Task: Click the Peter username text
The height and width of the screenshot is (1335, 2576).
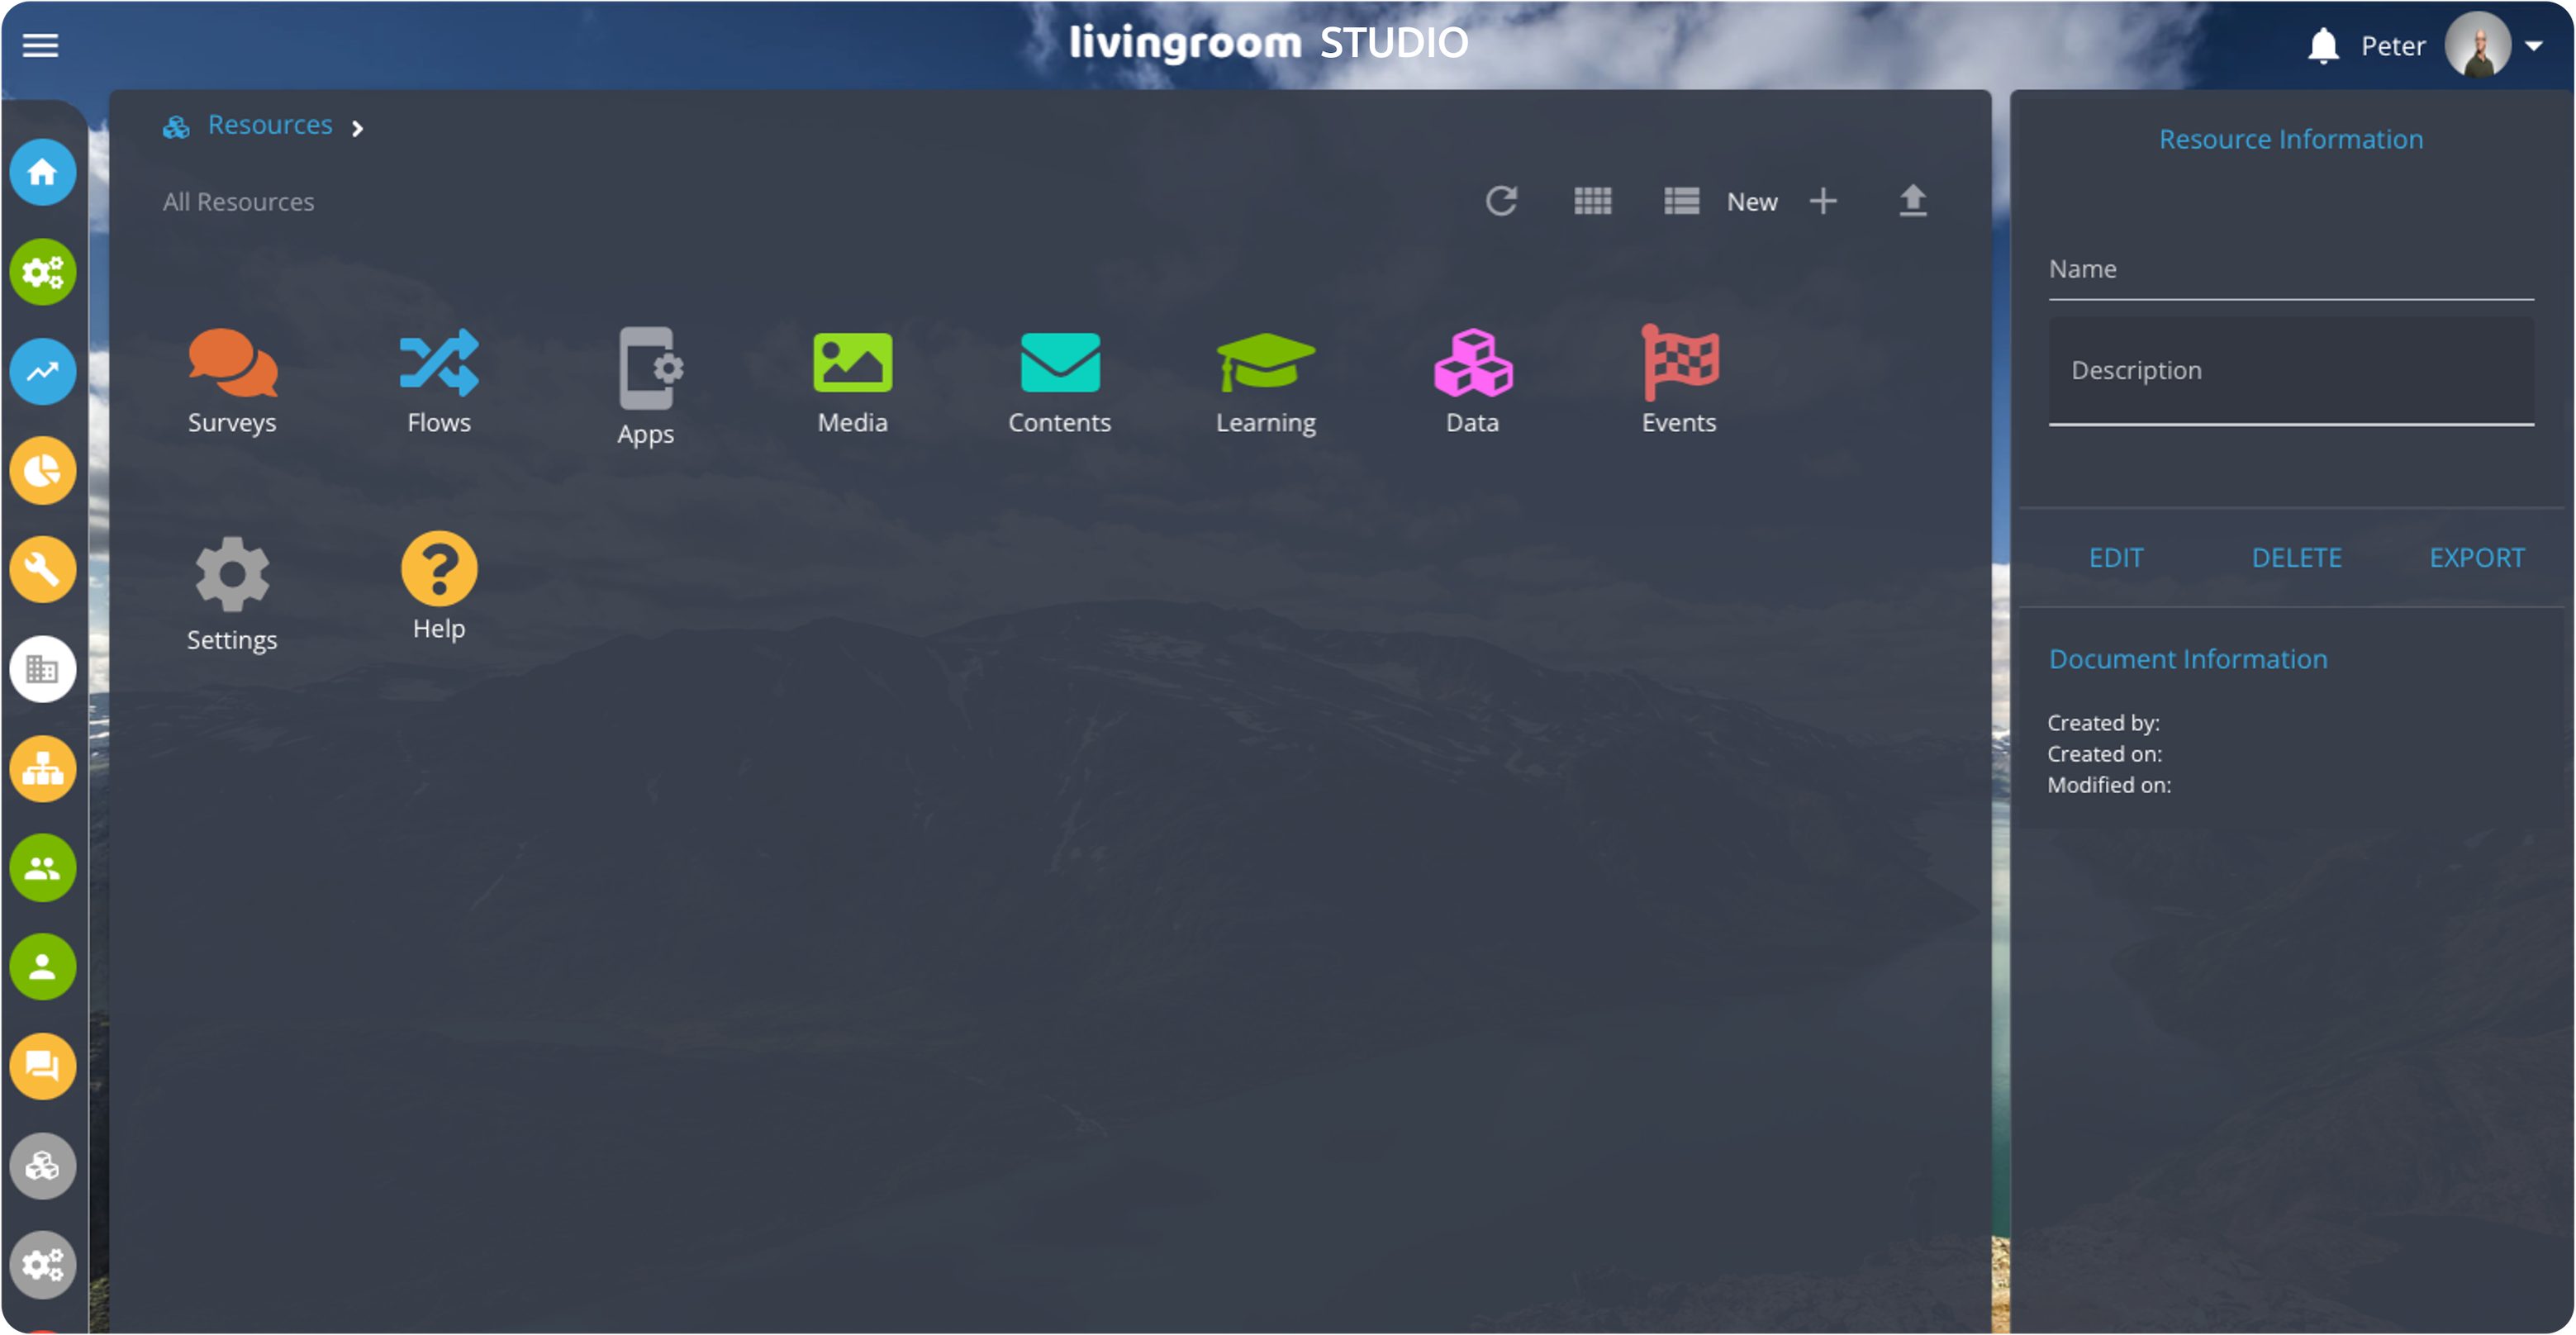Action: [x=2394, y=46]
